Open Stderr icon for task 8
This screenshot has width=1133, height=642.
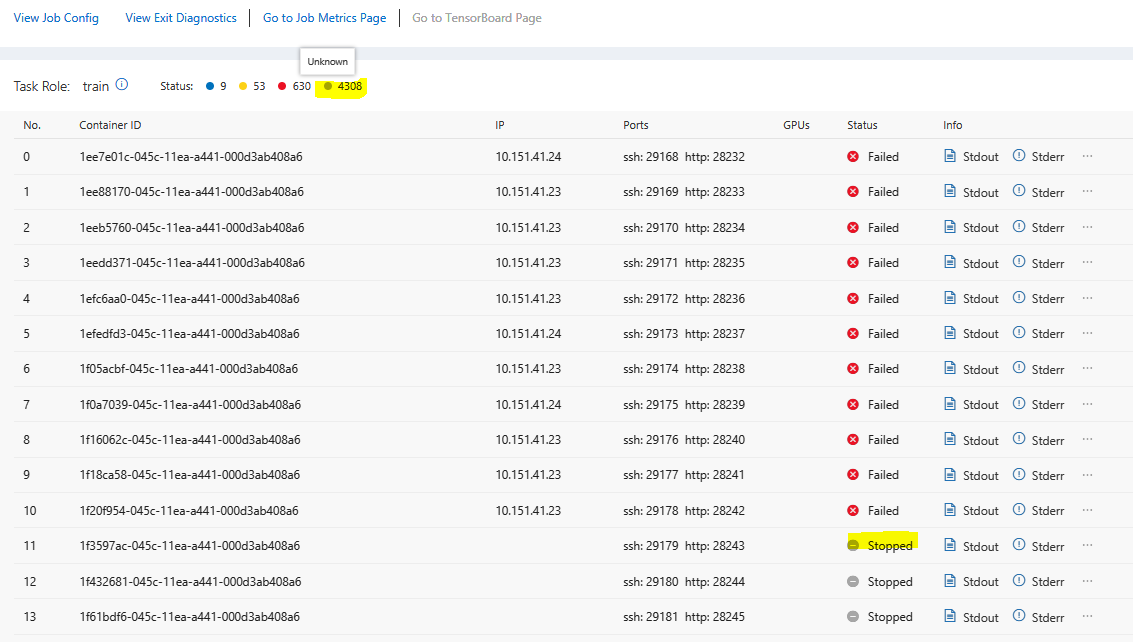pyautogui.click(x=1019, y=439)
